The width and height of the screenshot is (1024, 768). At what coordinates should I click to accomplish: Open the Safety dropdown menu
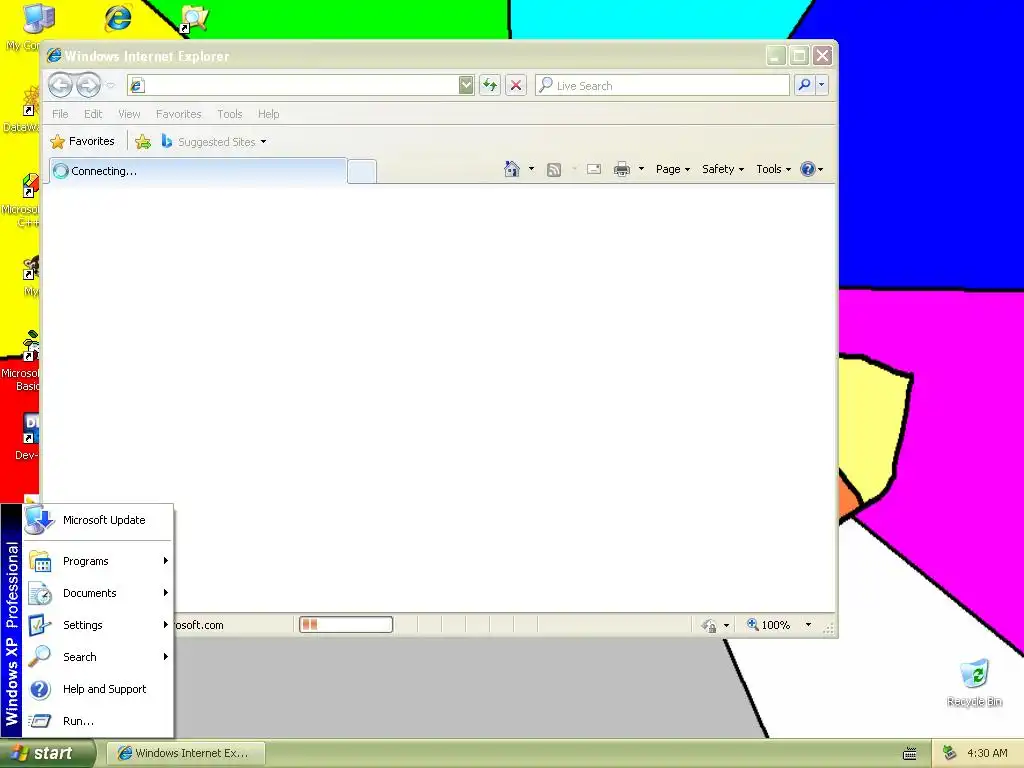coord(723,169)
